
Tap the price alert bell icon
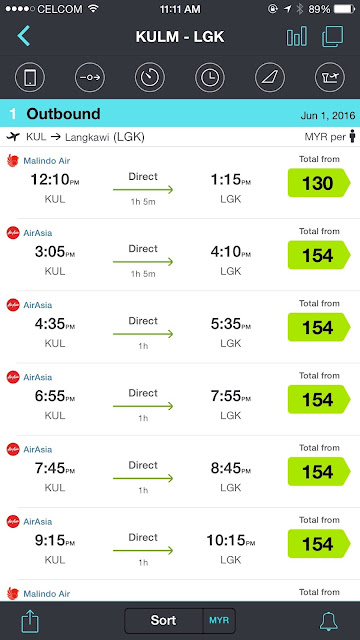[329, 621]
